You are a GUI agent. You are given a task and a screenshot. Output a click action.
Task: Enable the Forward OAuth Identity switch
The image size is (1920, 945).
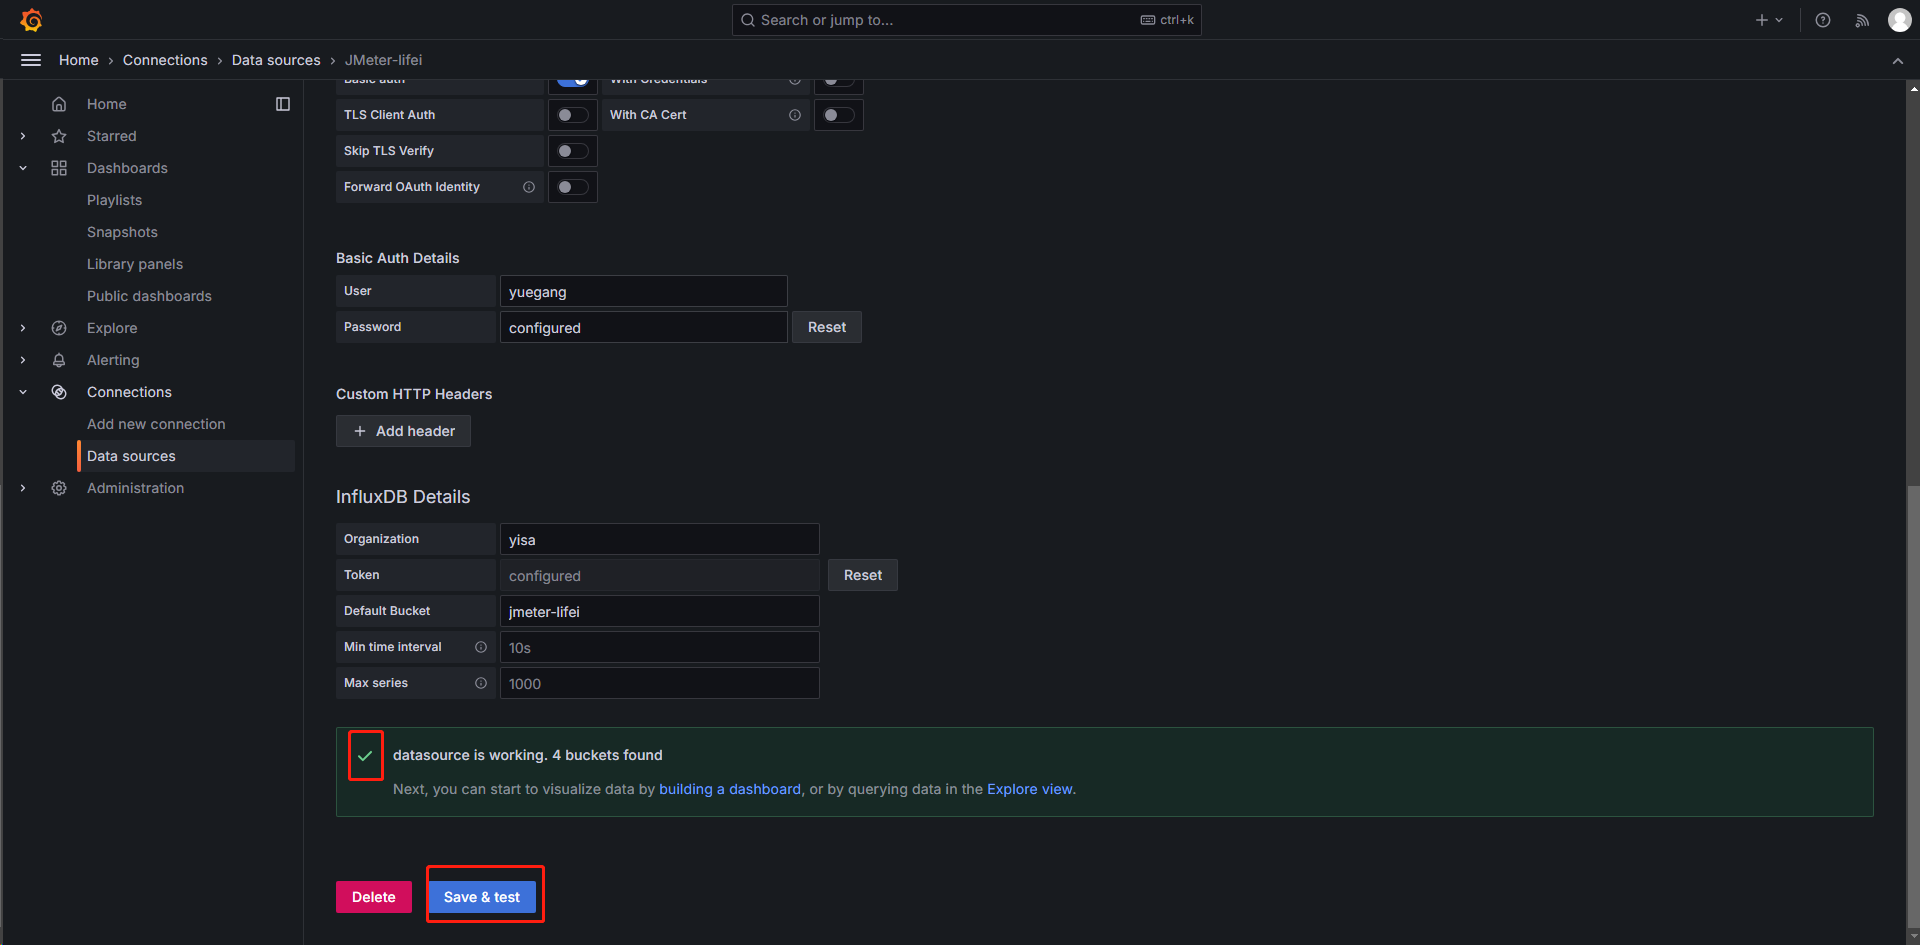[573, 187]
